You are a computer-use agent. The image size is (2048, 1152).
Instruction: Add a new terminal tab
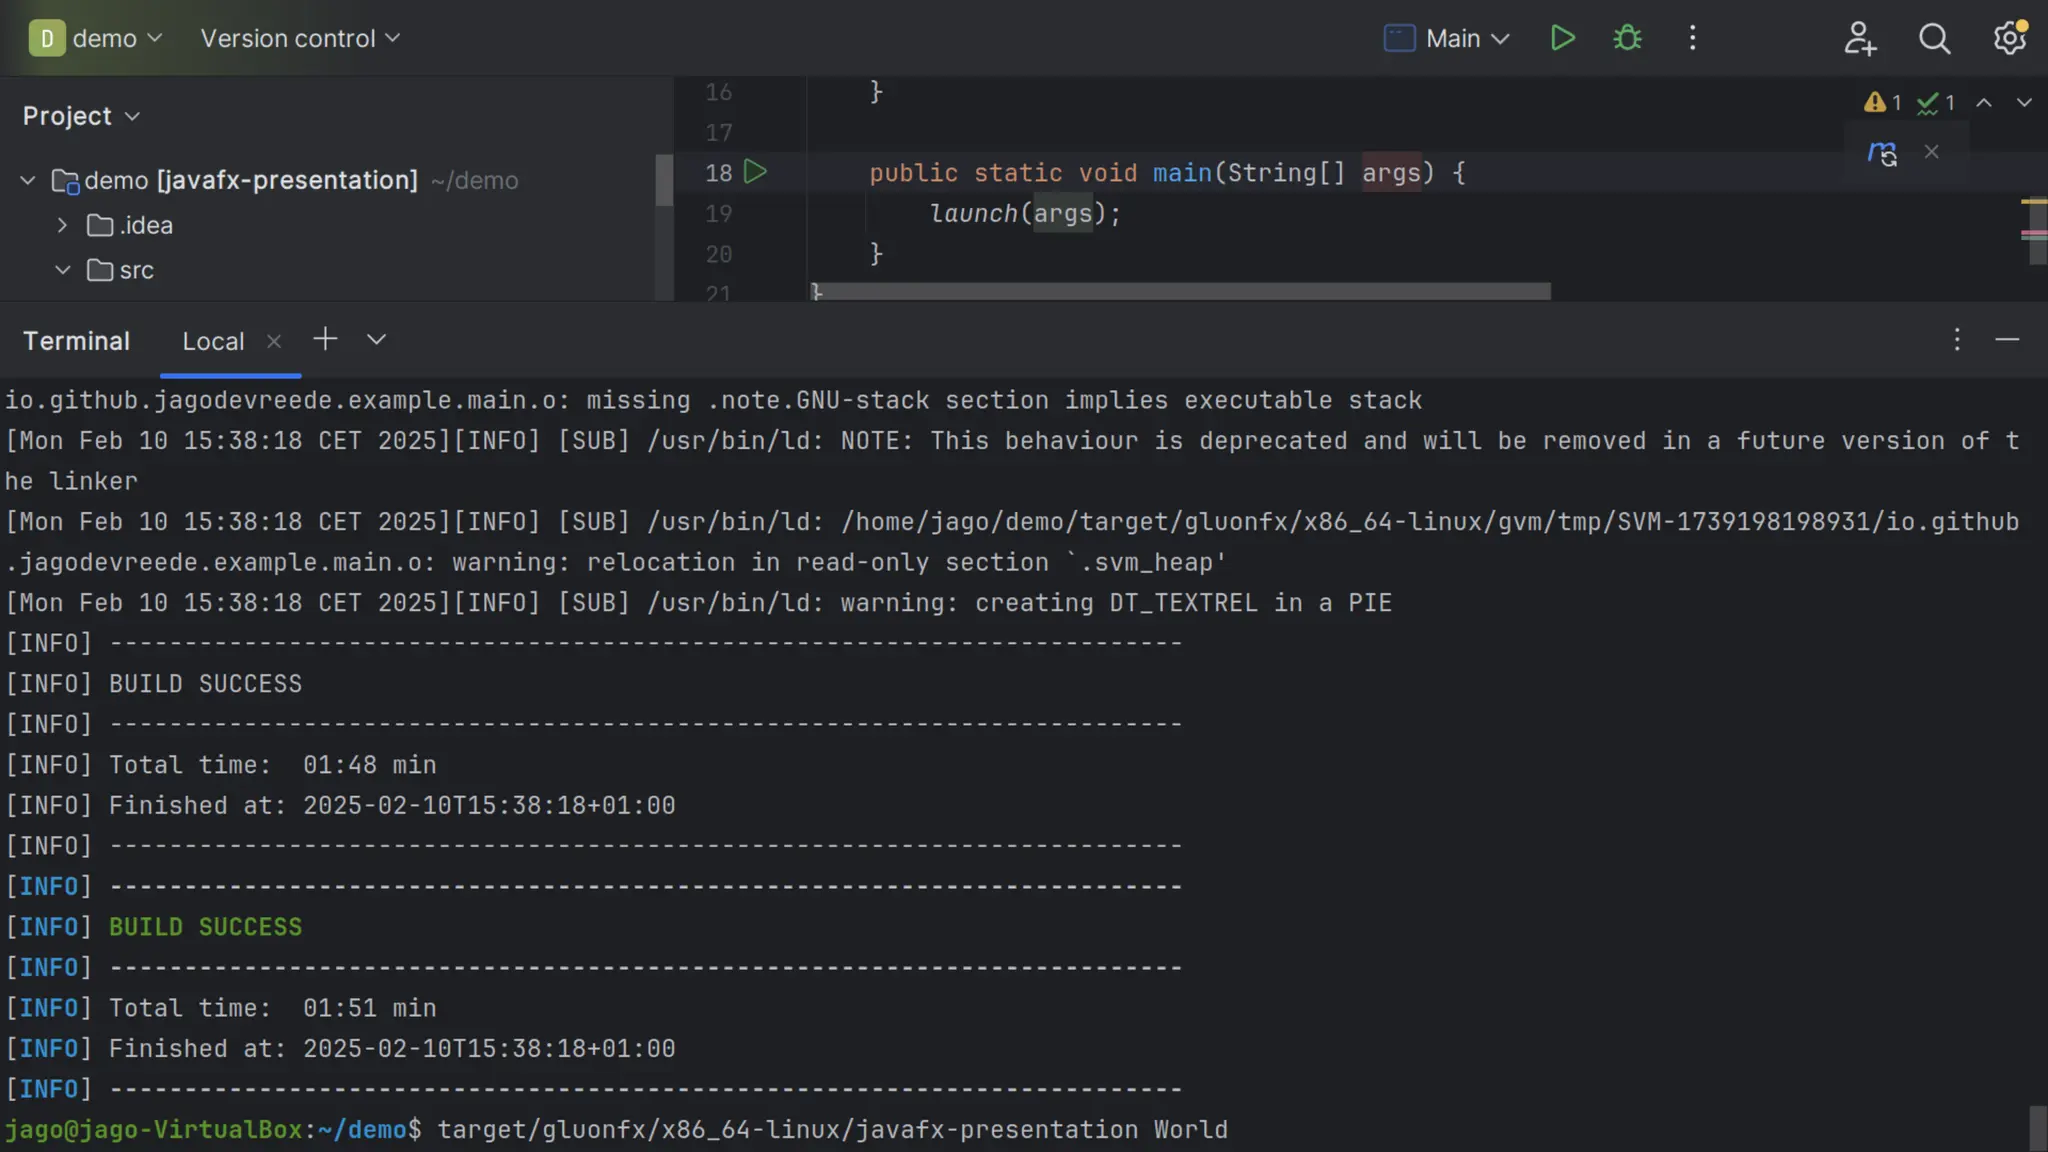click(325, 339)
